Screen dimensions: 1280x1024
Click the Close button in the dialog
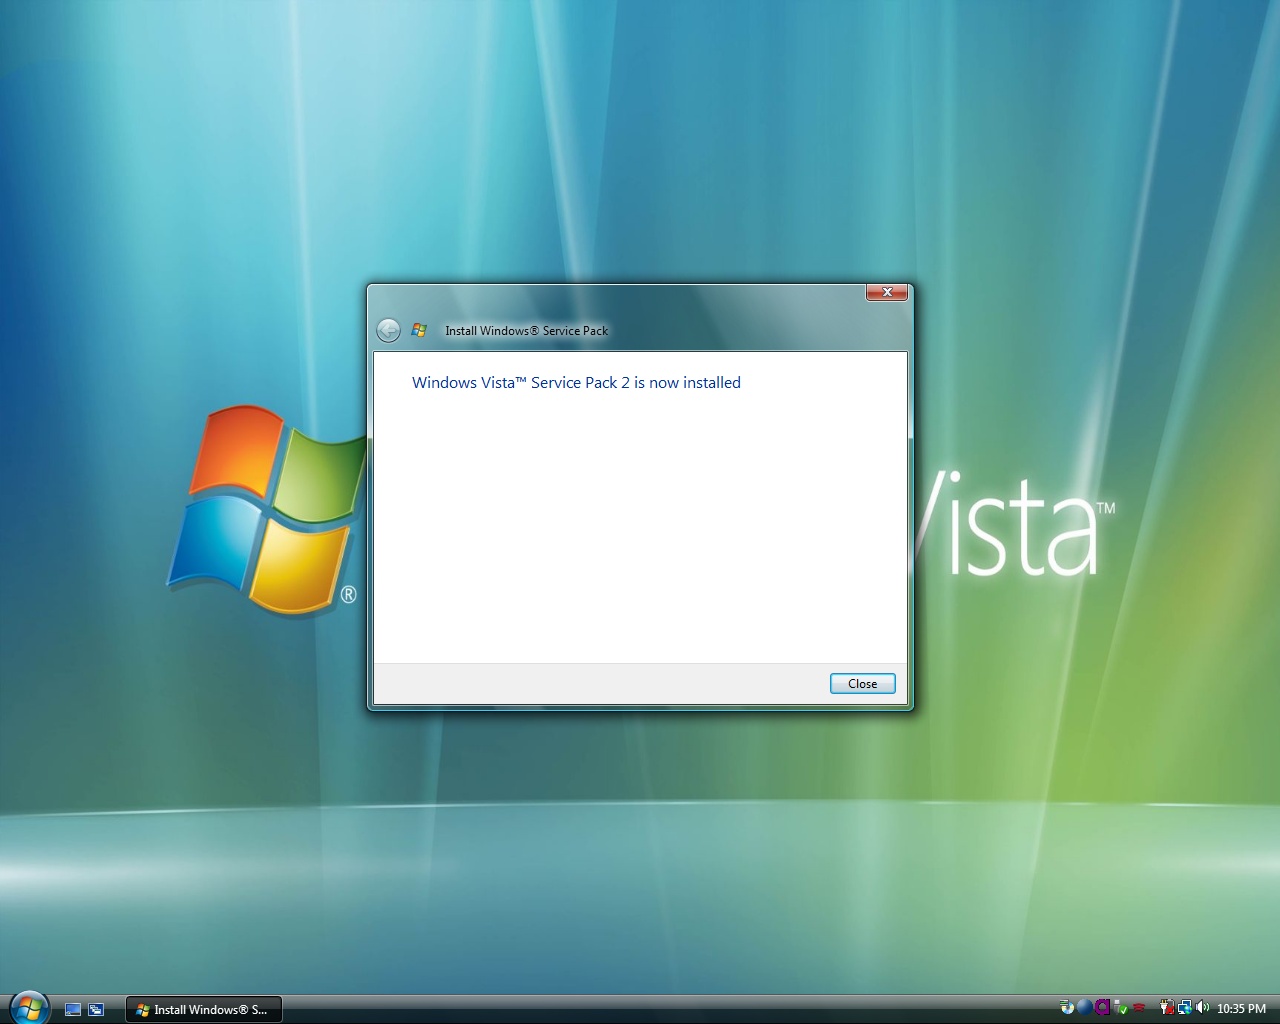(x=862, y=684)
